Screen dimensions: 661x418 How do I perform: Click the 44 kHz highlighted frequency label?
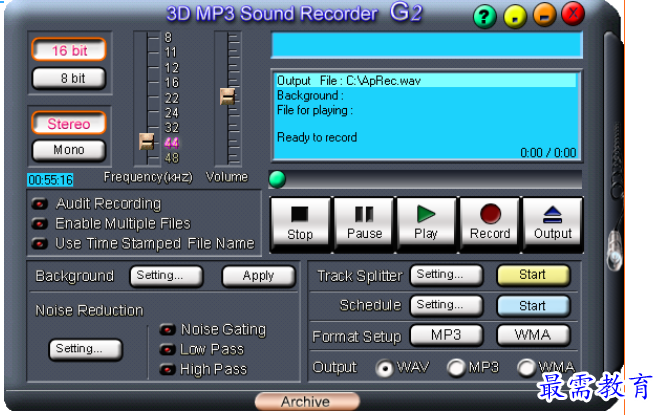point(172,143)
